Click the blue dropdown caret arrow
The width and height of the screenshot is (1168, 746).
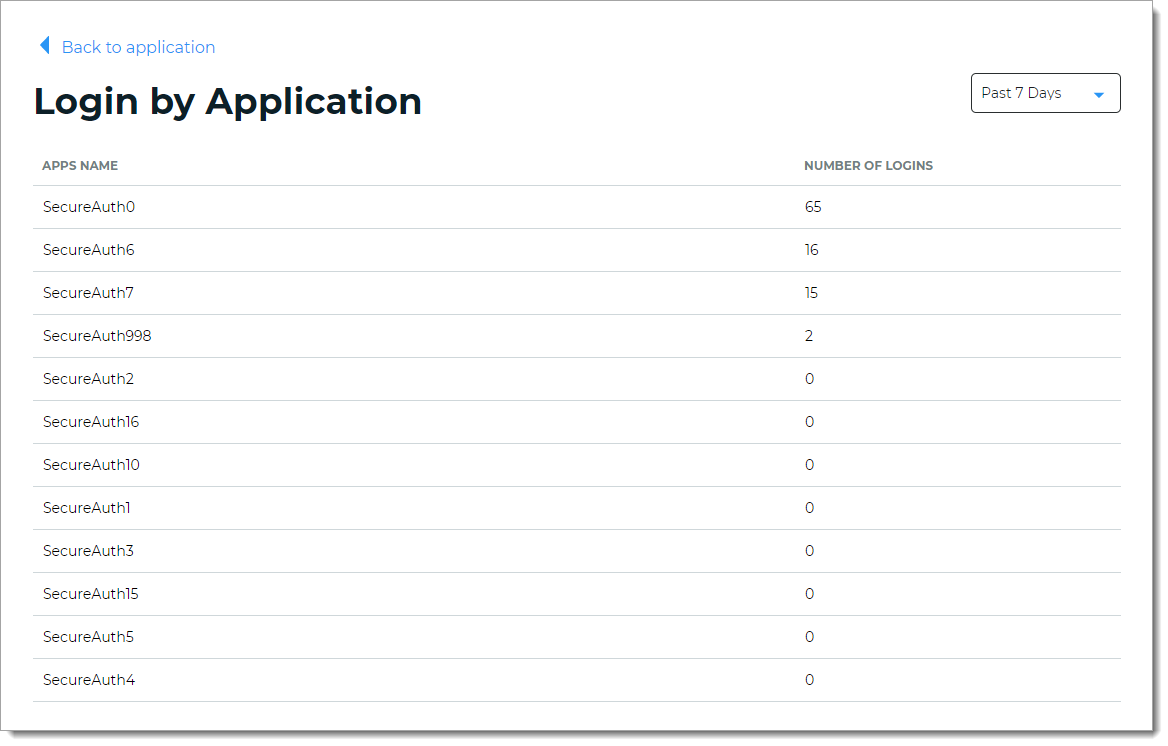click(1099, 95)
